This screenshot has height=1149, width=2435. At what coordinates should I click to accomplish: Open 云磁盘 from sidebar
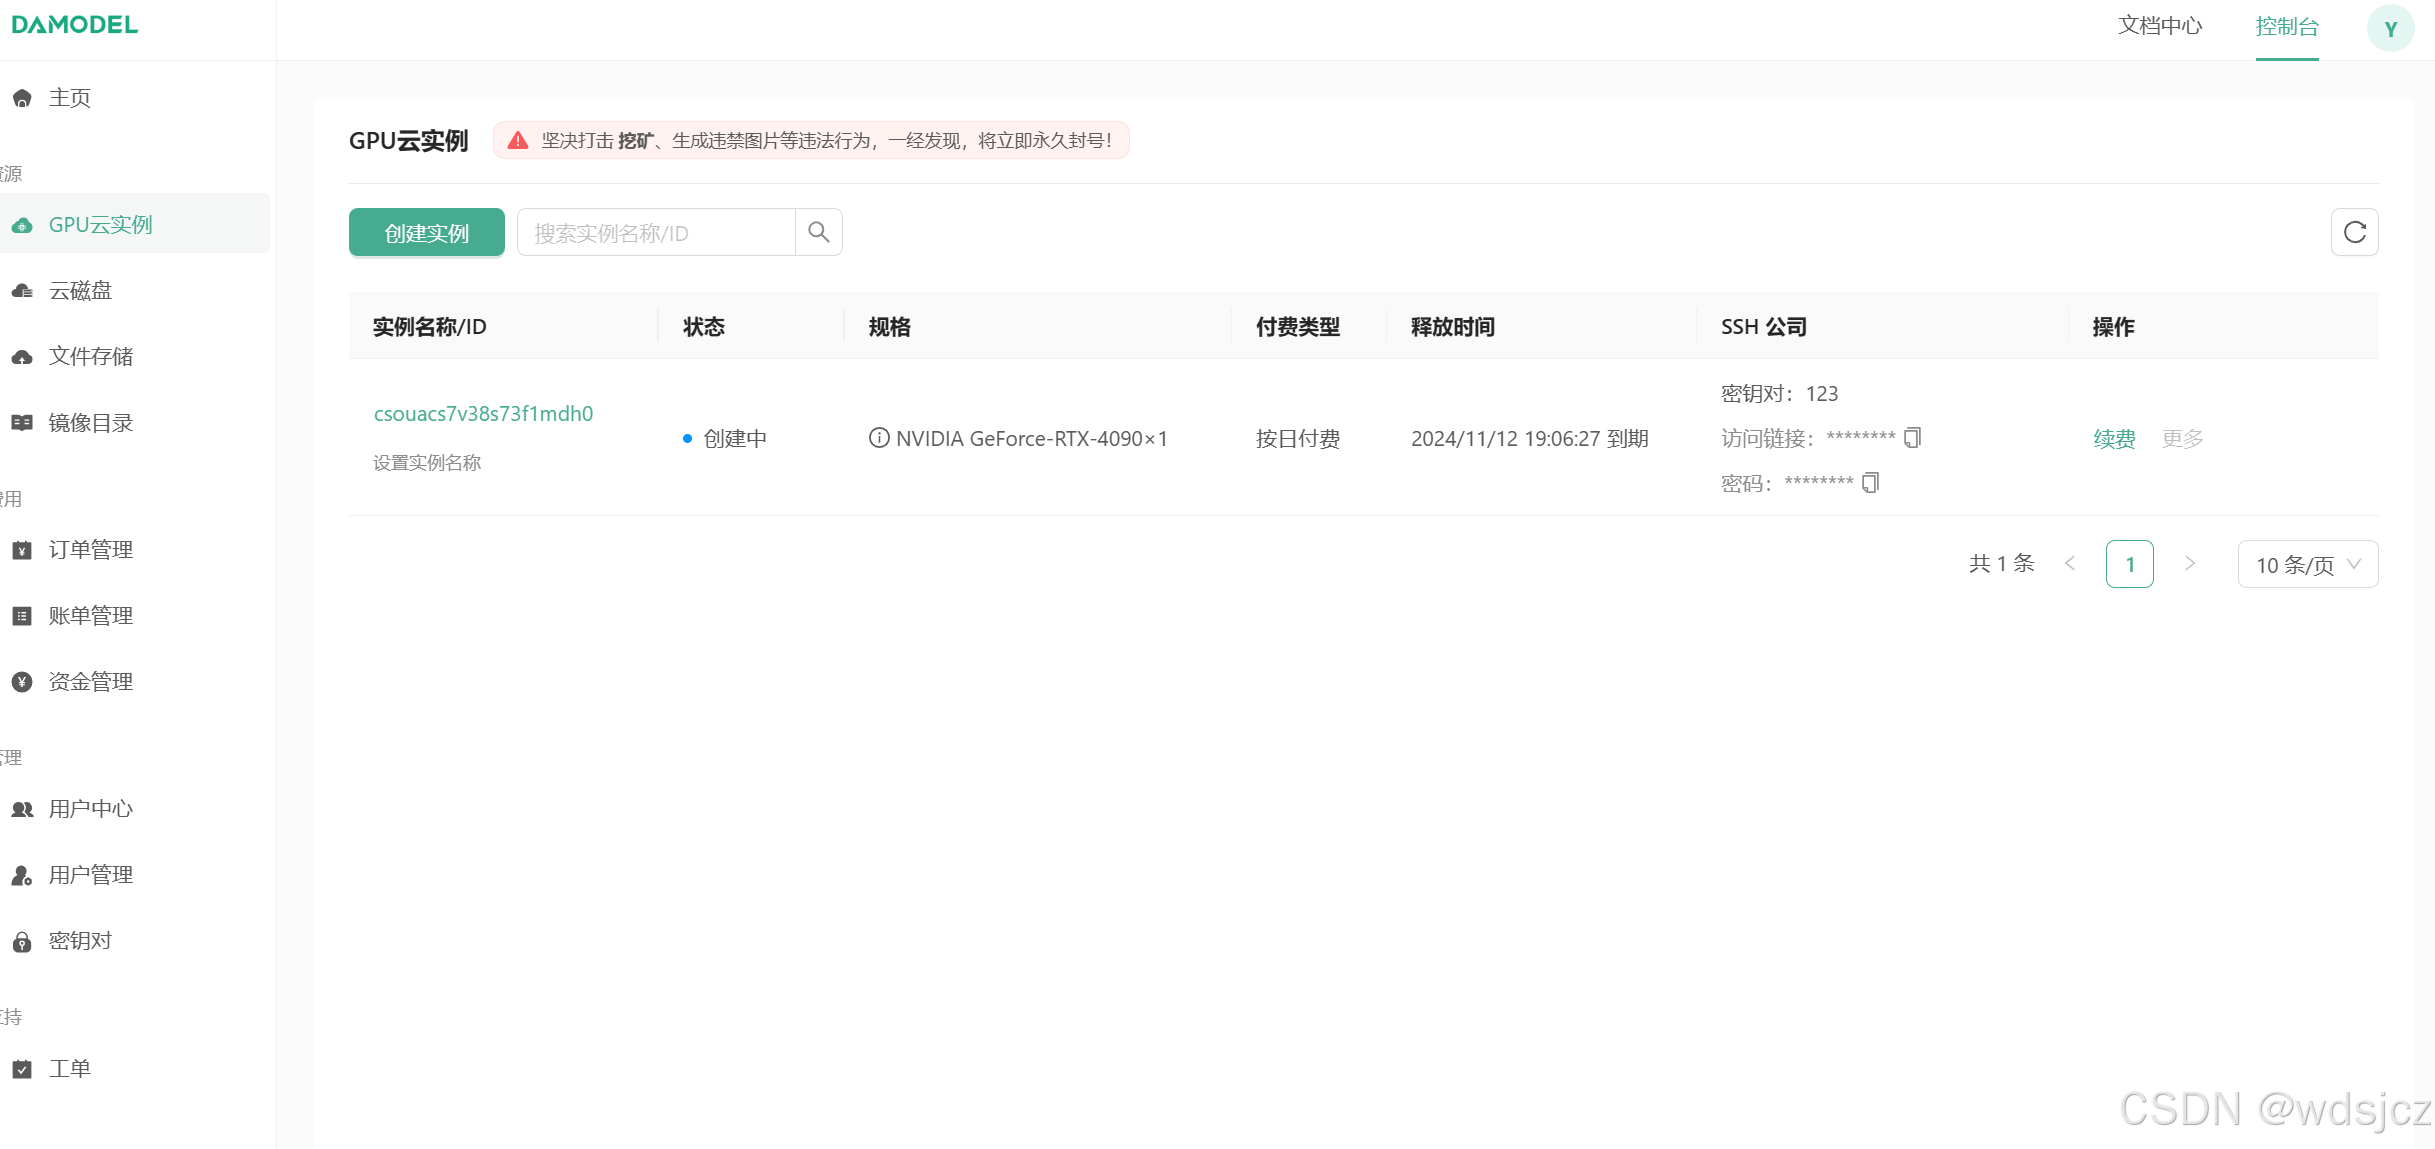tap(80, 291)
